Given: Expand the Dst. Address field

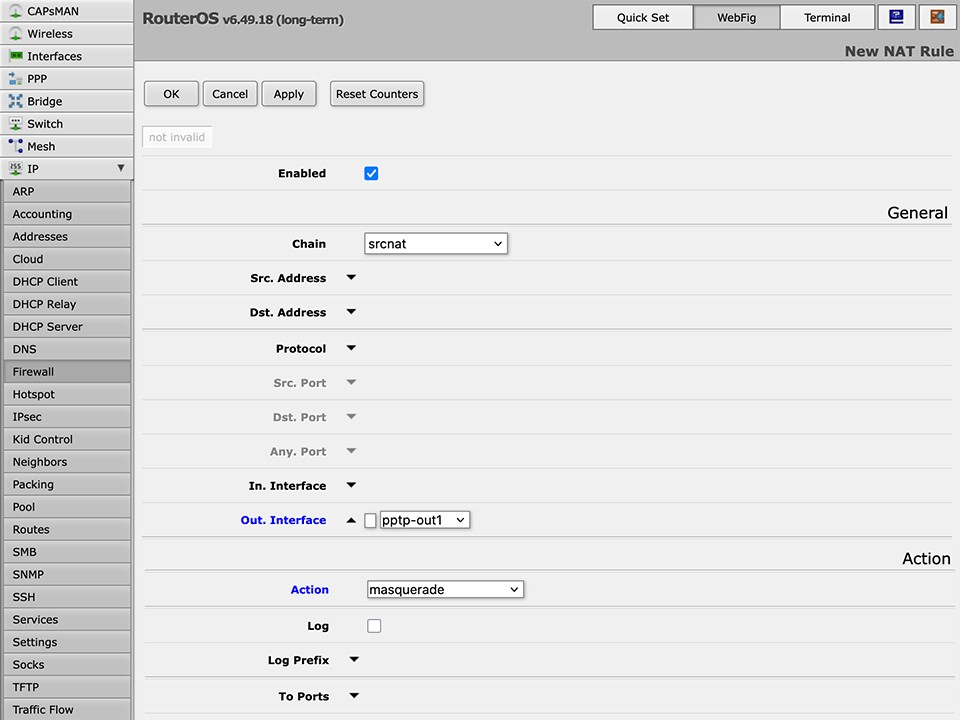Looking at the screenshot, I should pyautogui.click(x=350, y=312).
